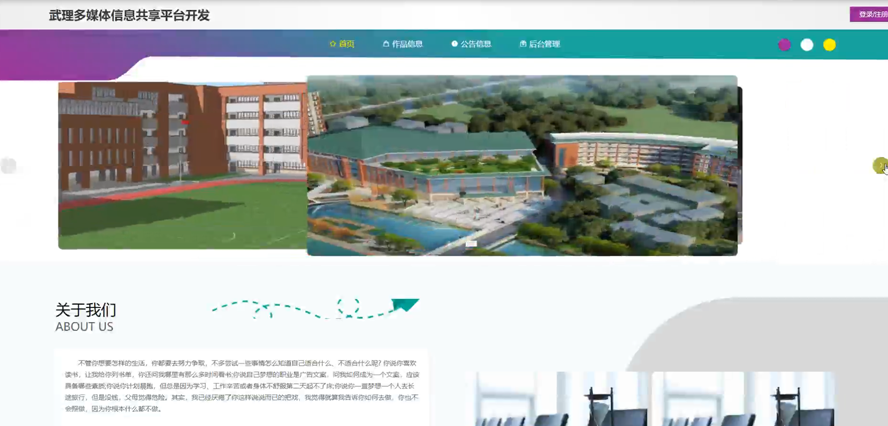The height and width of the screenshot is (426, 888).
Task: Click the white carousel indicator bar
Action: (x=471, y=244)
